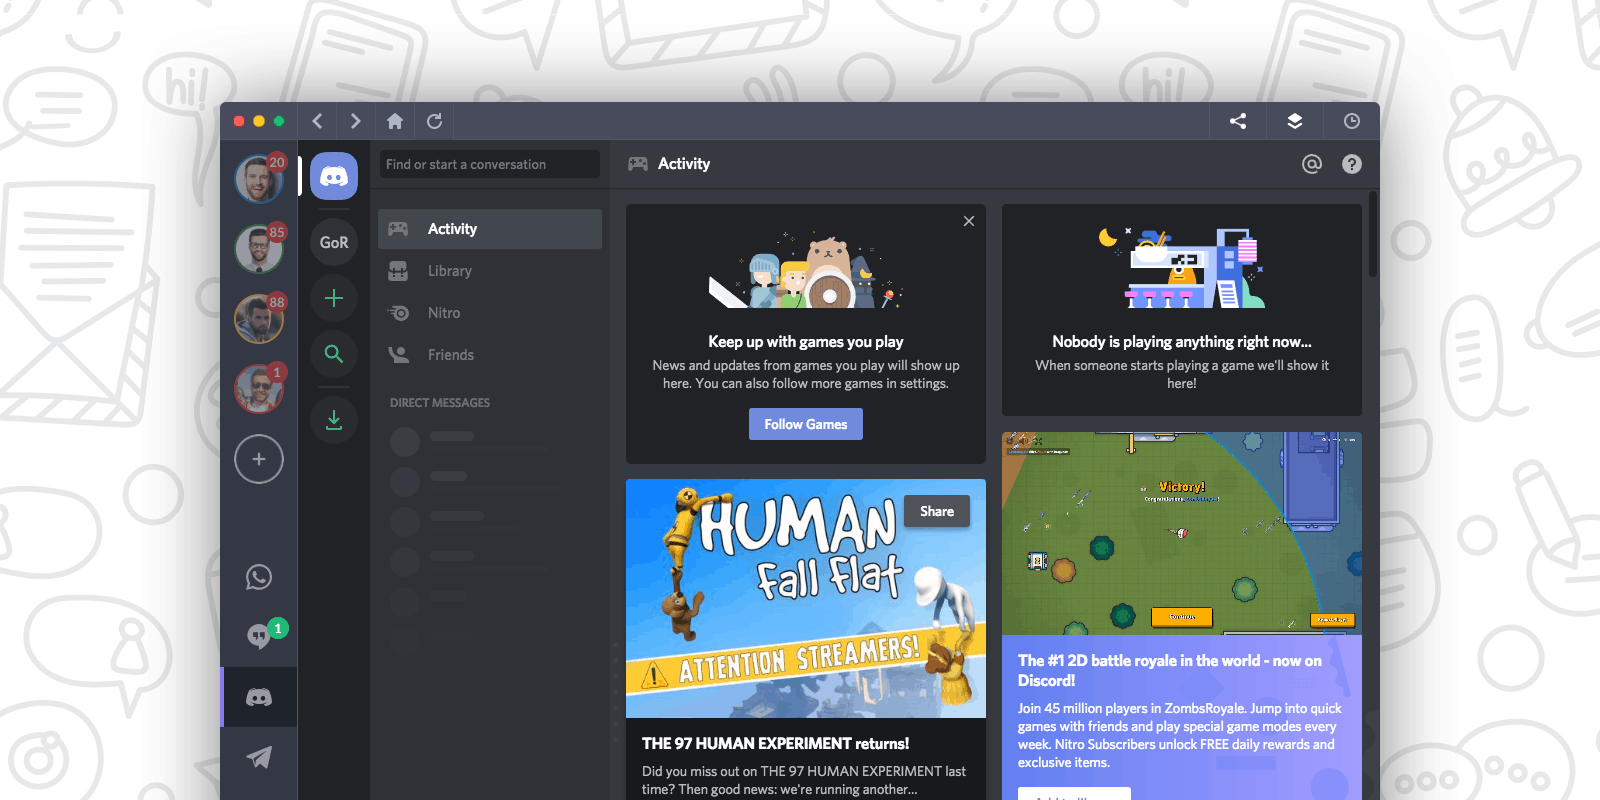Open WhatsApp from the sidebar
This screenshot has height=800, width=1600.
[259, 577]
